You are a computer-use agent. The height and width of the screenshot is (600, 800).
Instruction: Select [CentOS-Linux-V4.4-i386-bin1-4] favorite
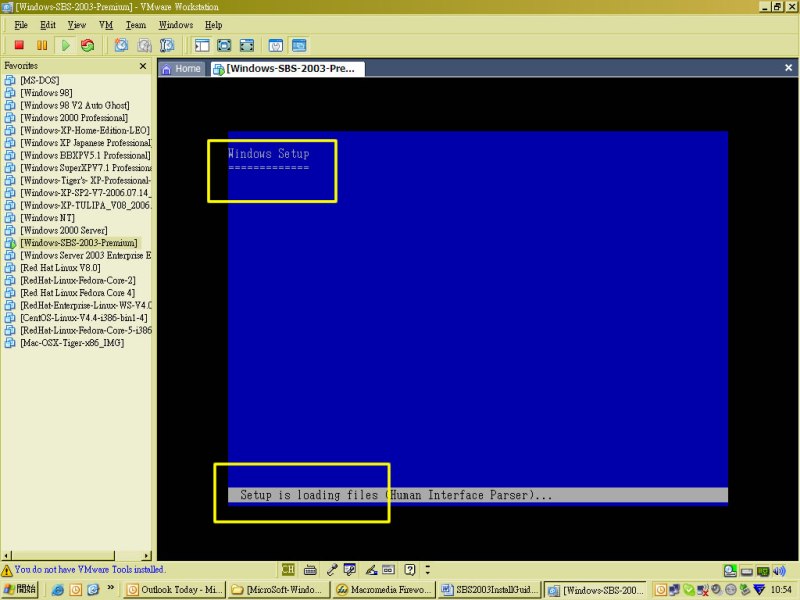coord(84,318)
